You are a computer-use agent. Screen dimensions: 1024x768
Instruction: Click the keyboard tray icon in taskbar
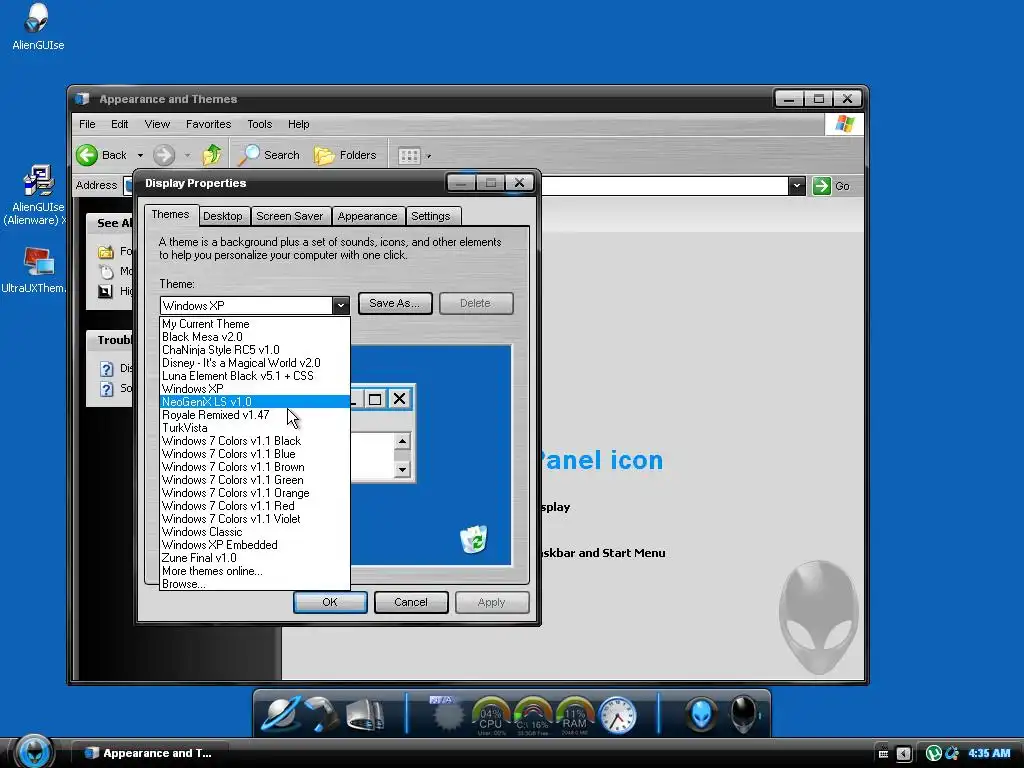883,754
